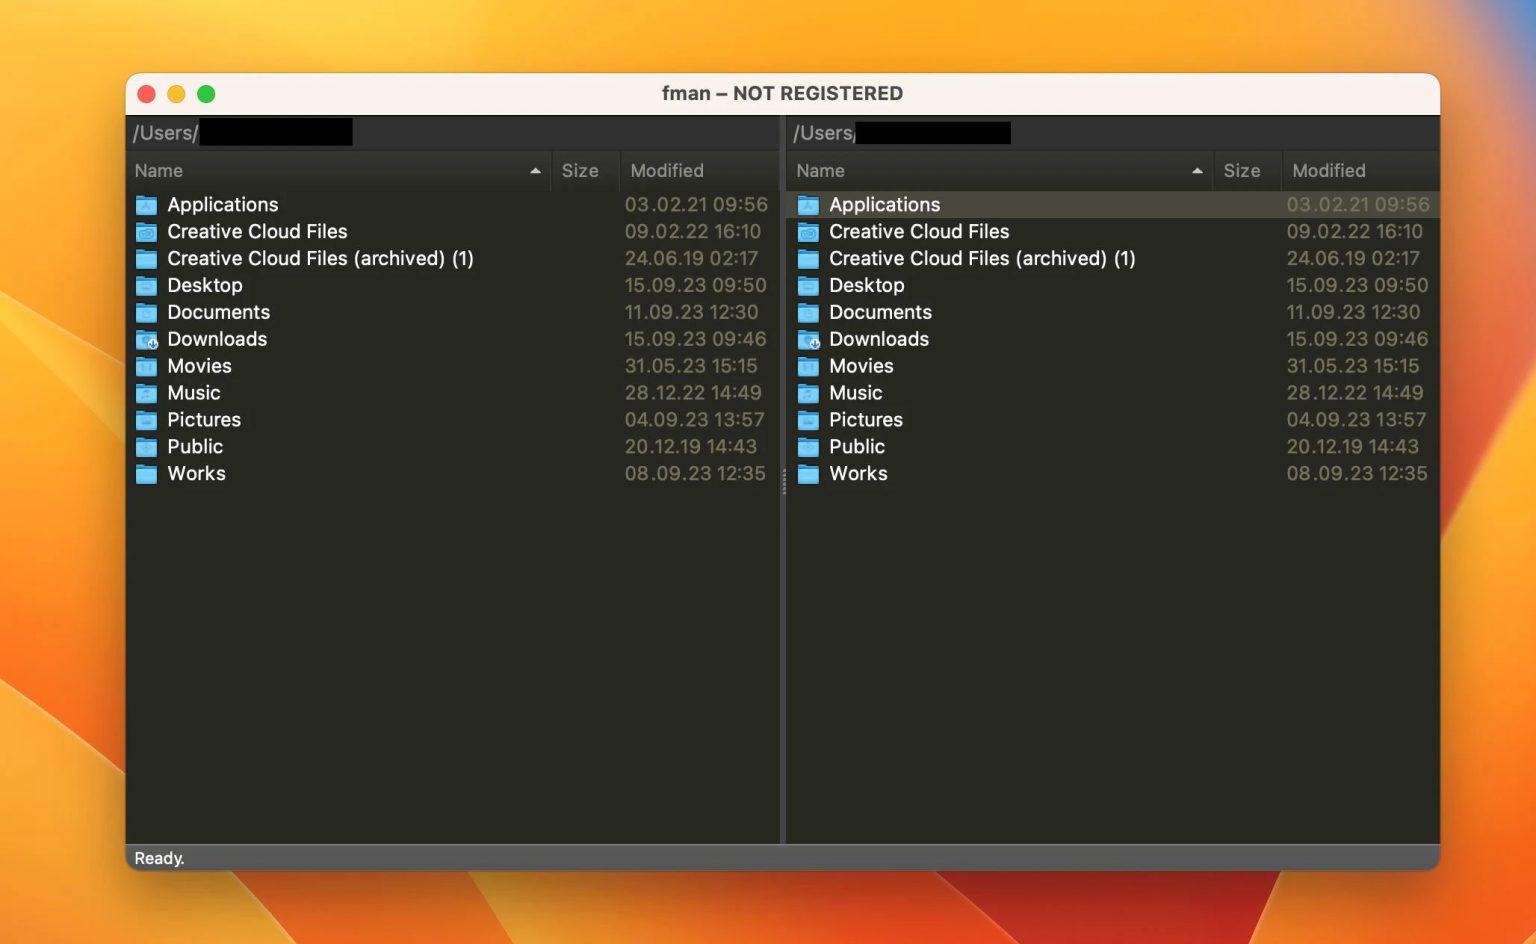The height and width of the screenshot is (944, 1536).
Task: Click the sort arrow on left Name column
Action: pos(534,170)
